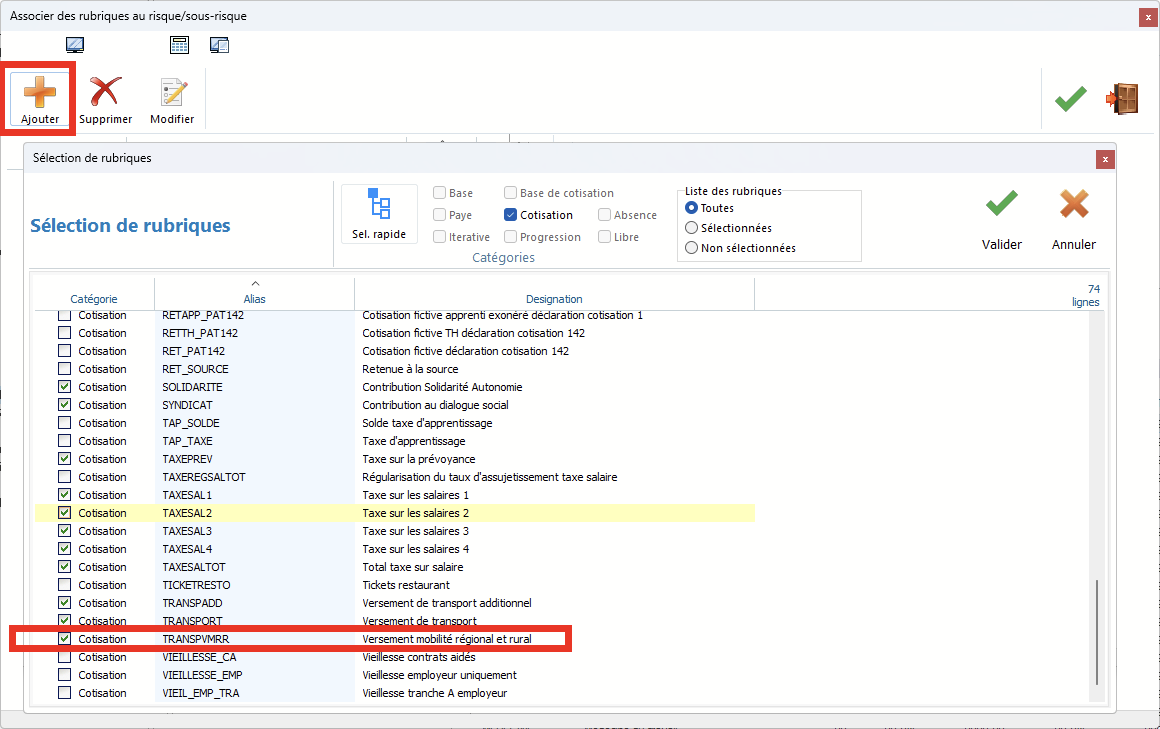This screenshot has height=729, width=1160.
Task: Click the Supprimer red cross icon
Action: (105, 93)
